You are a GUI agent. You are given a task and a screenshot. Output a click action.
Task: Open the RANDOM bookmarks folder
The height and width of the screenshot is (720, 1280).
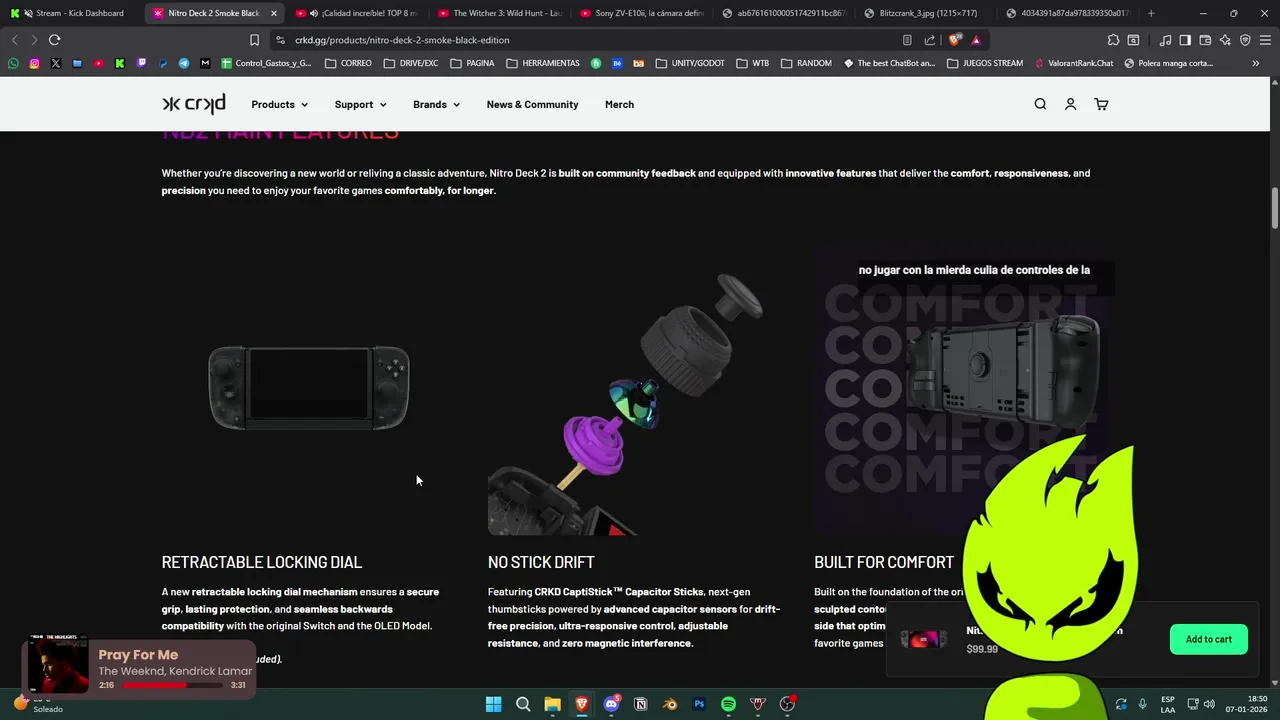click(806, 63)
